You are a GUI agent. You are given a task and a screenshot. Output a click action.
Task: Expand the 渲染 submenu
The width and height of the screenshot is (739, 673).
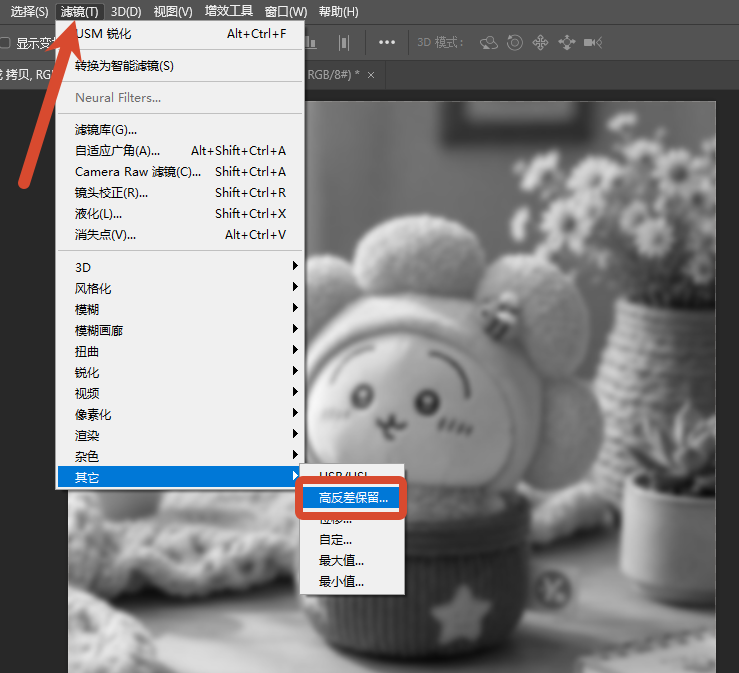[x=180, y=435]
